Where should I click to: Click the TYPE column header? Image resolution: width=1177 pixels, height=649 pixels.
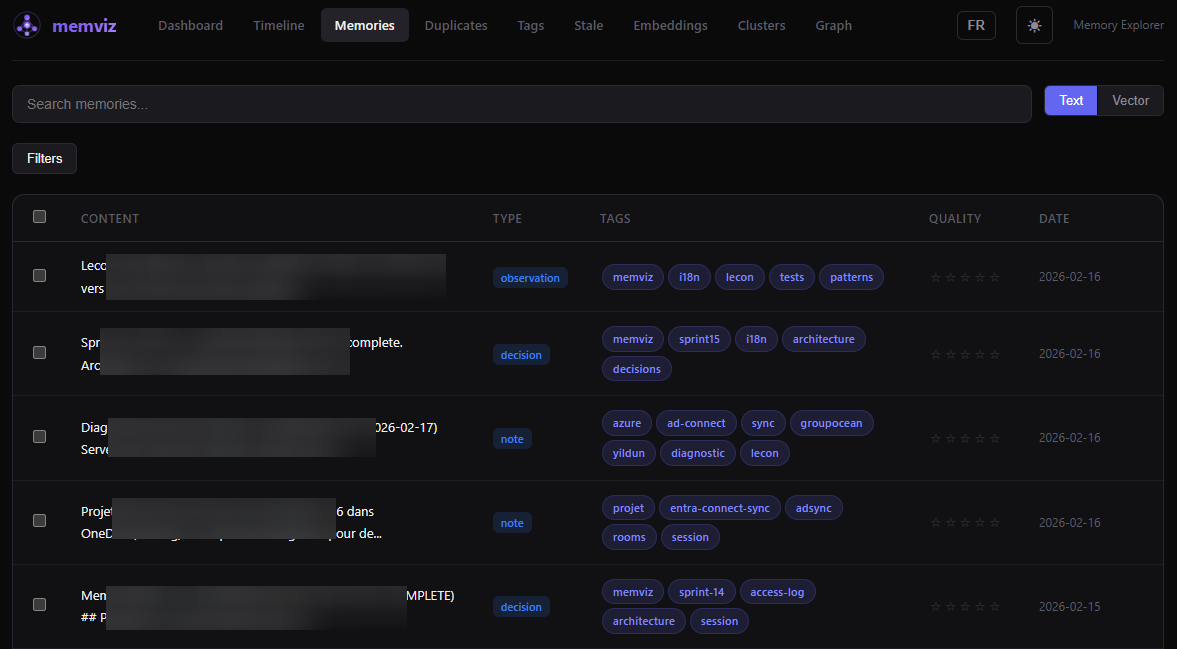click(x=507, y=218)
